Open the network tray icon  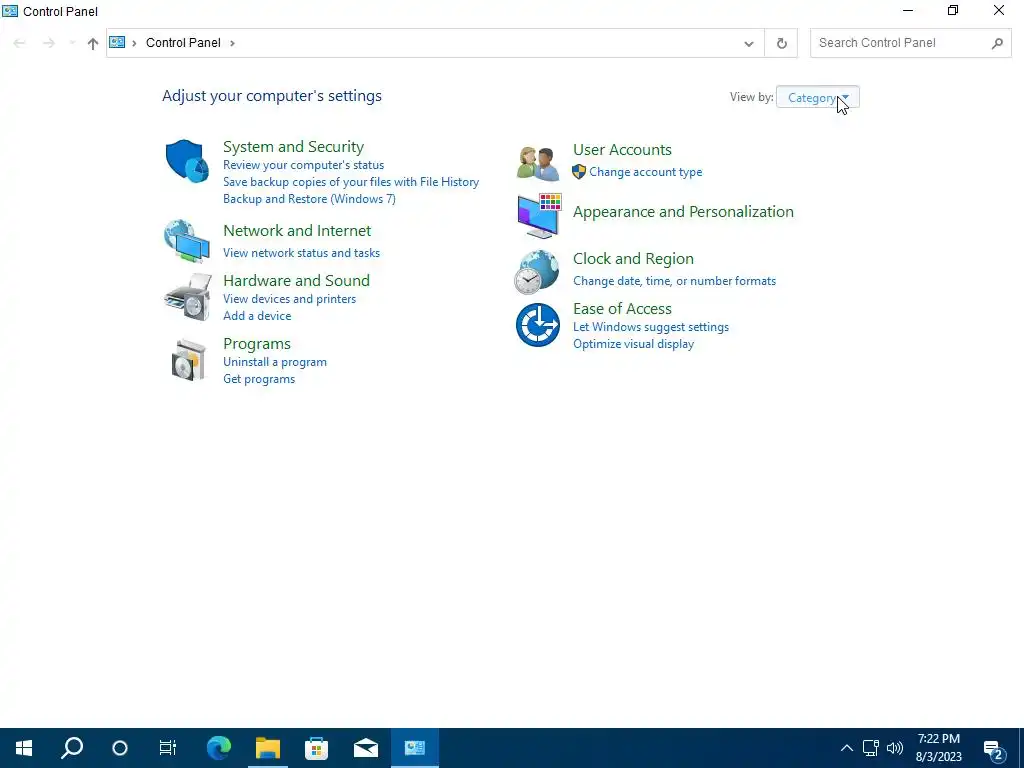tap(871, 748)
